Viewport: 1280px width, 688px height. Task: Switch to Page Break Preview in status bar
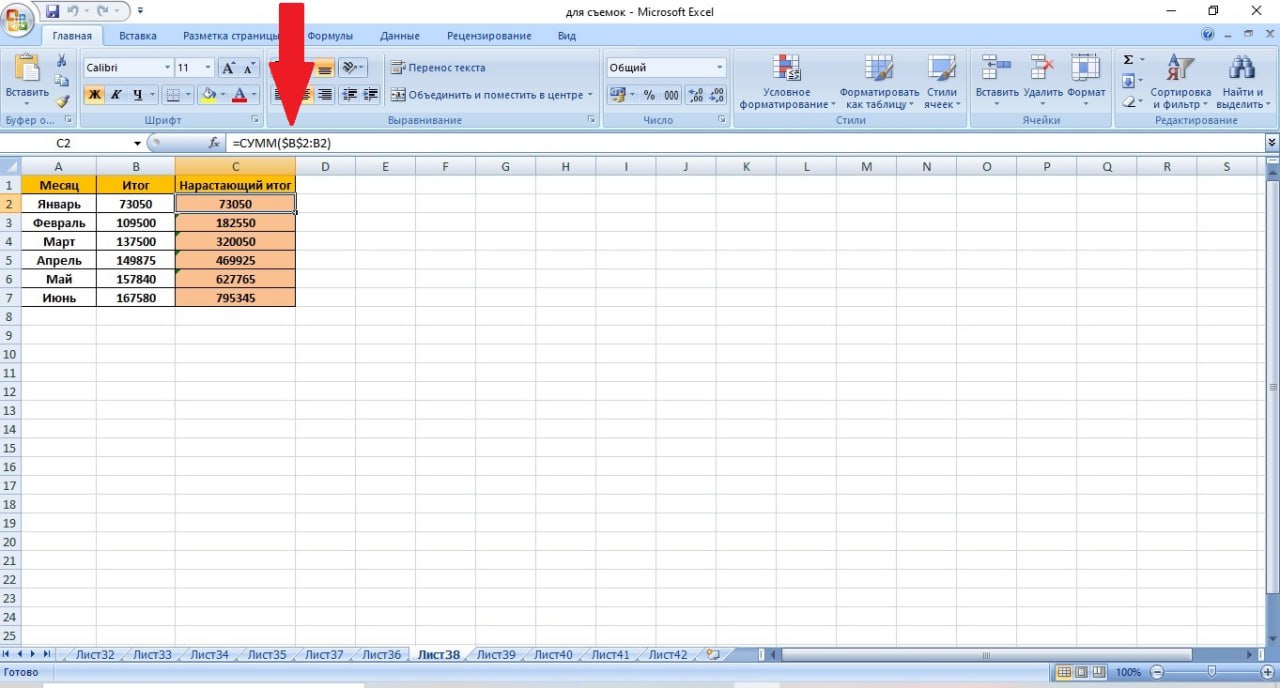[1098, 672]
